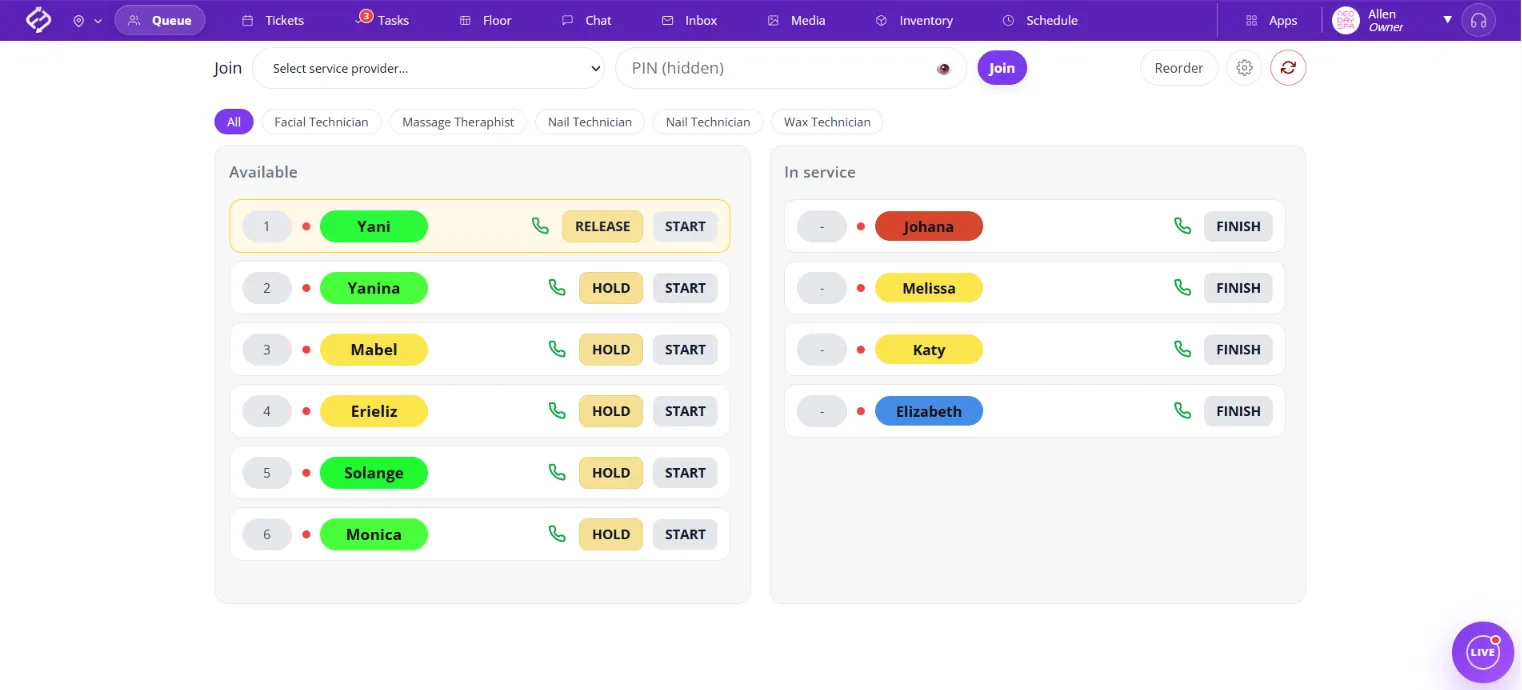Click the phone icon in Yani's row

(x=540, y=226)
